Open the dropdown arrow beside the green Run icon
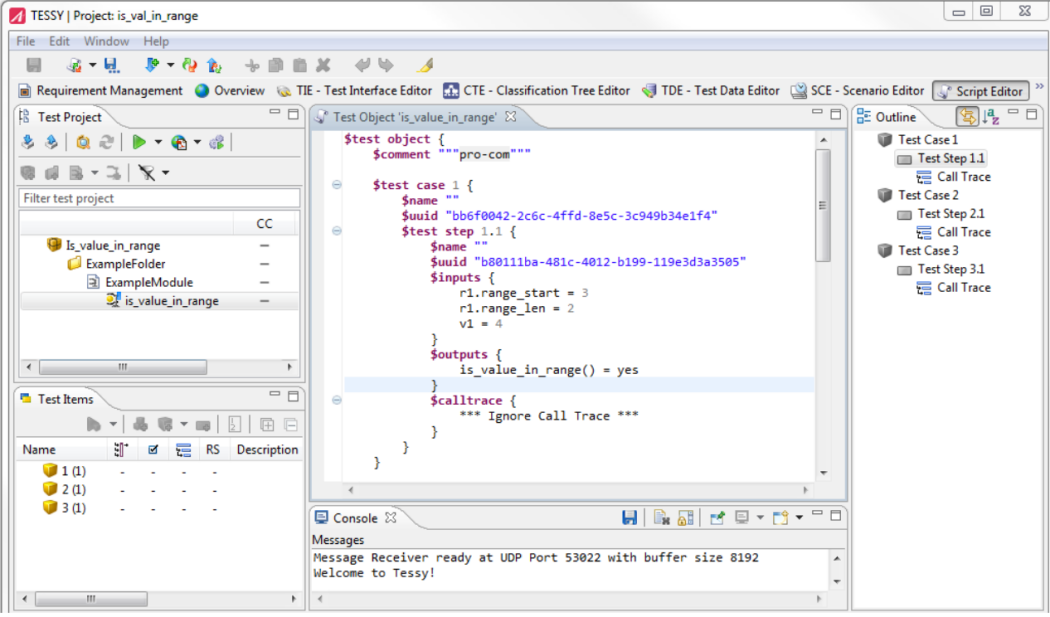 coord(158,143)
